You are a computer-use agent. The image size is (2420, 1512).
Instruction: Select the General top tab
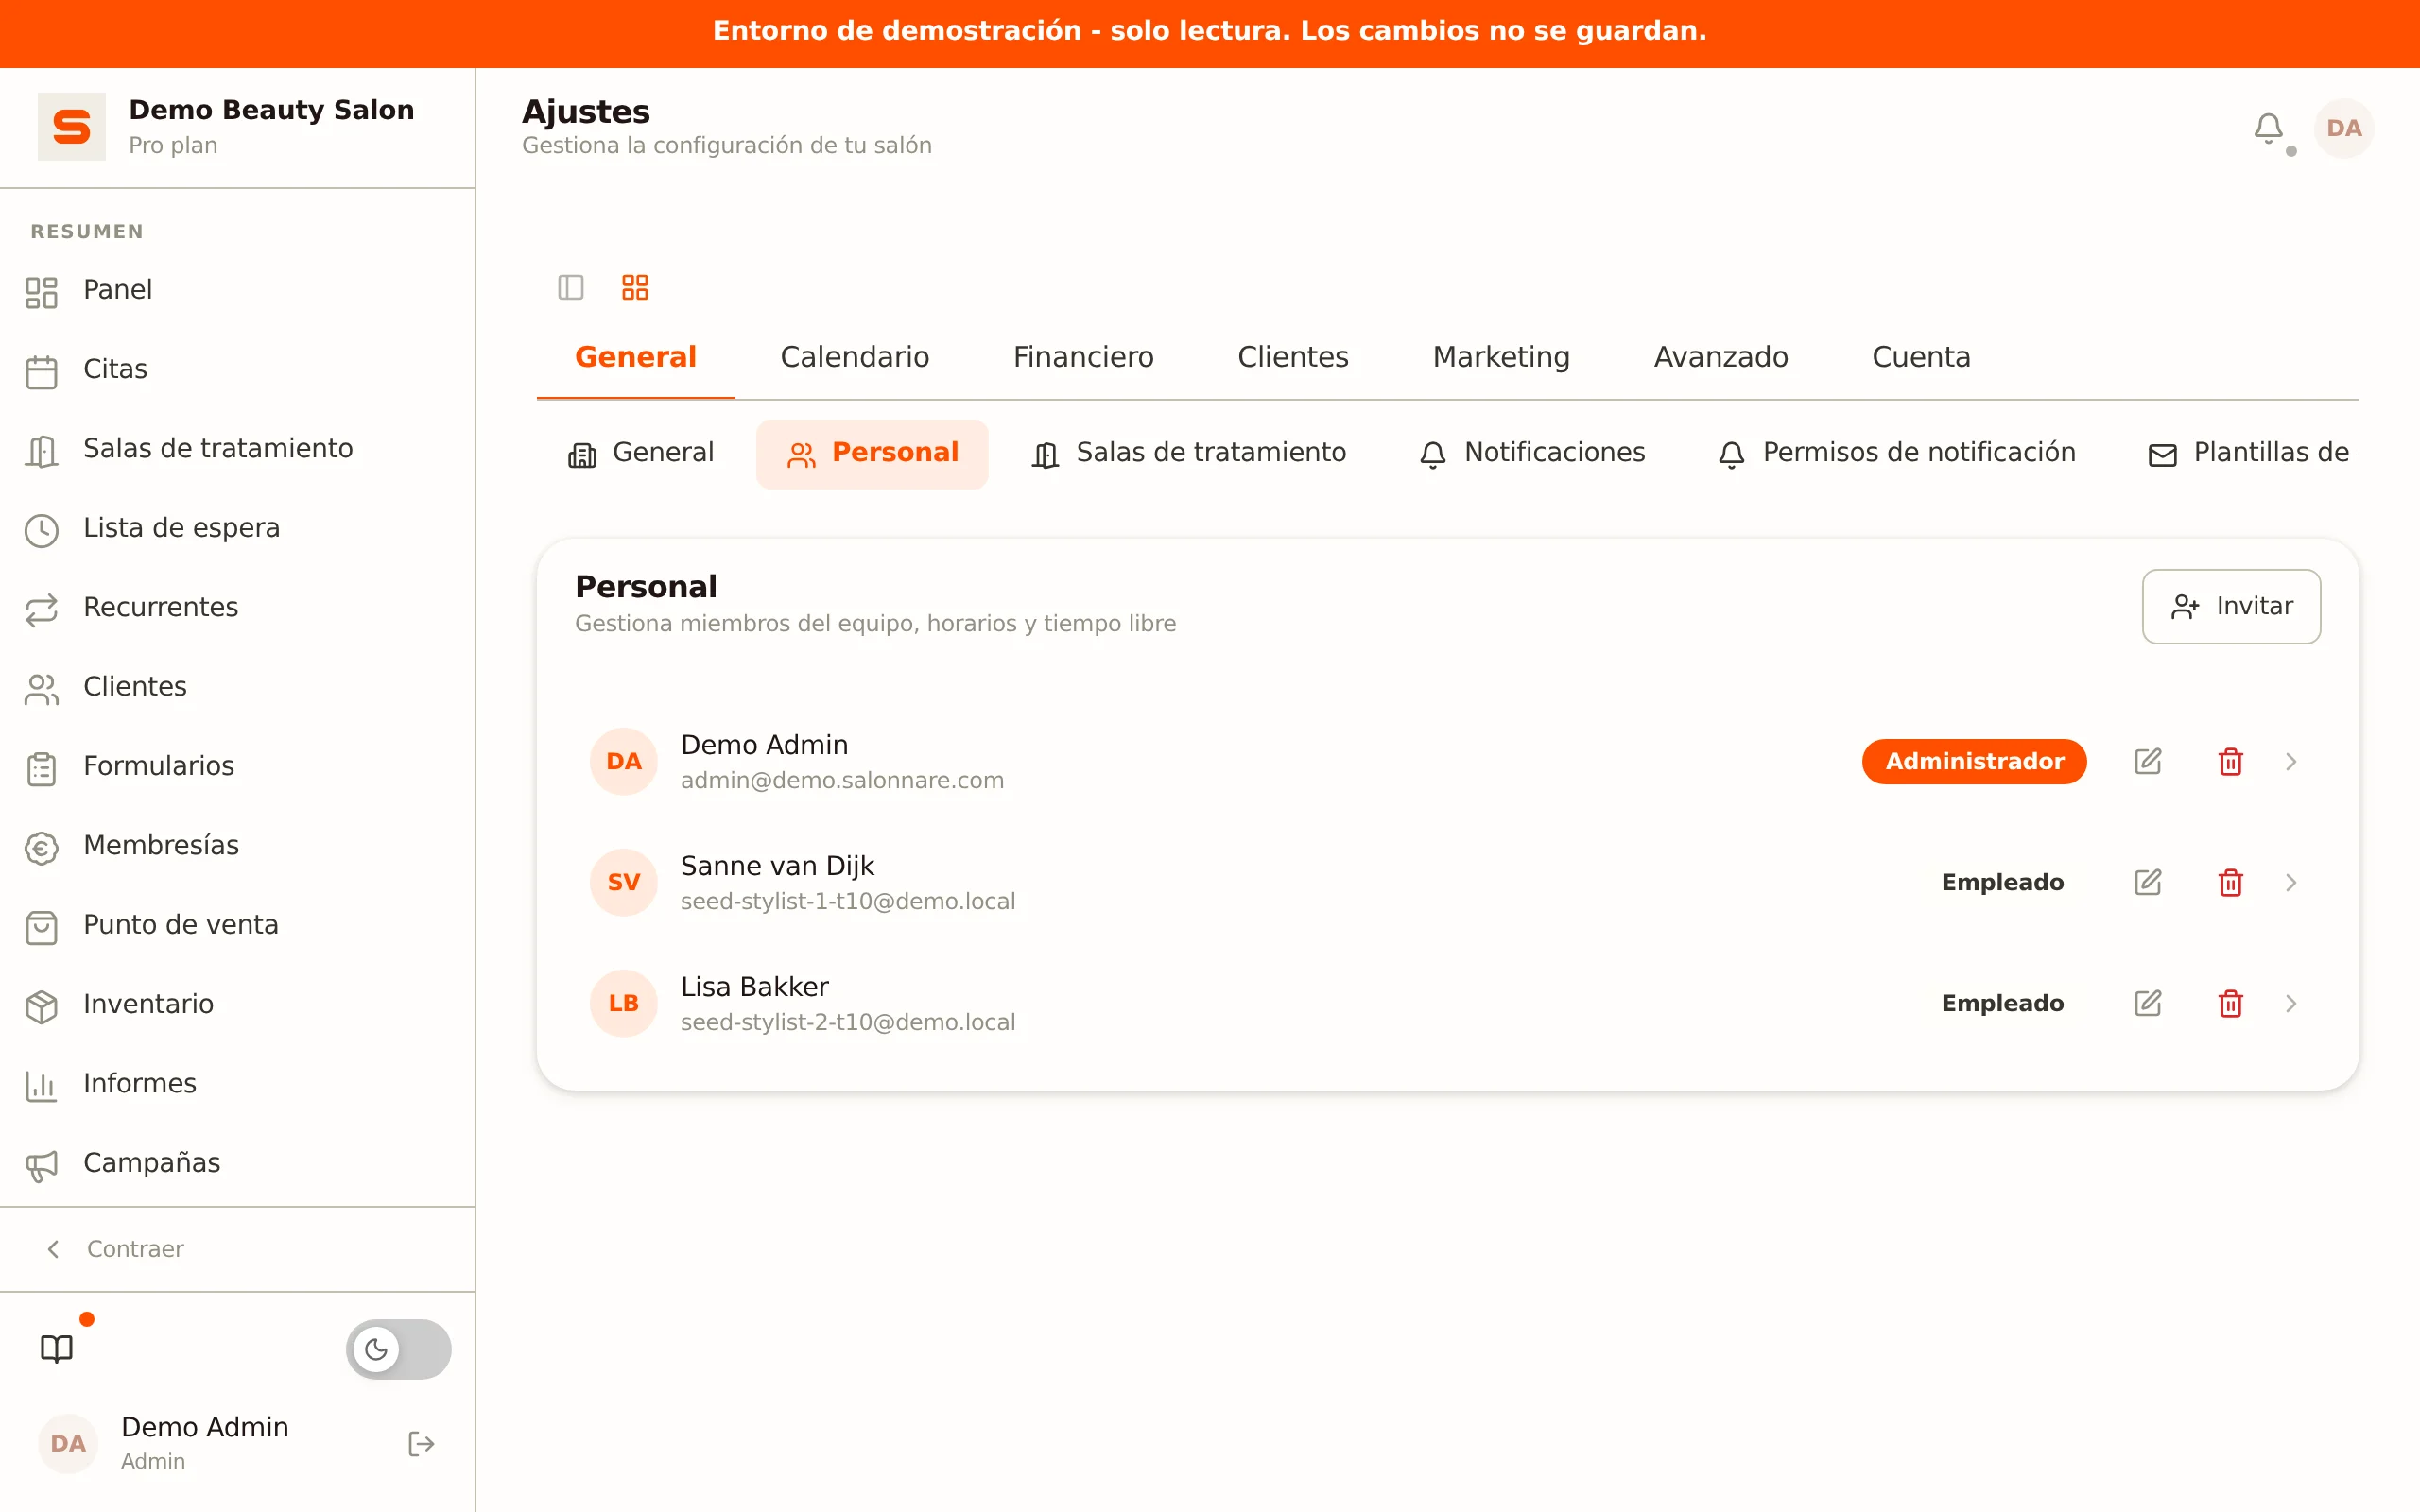636,357
